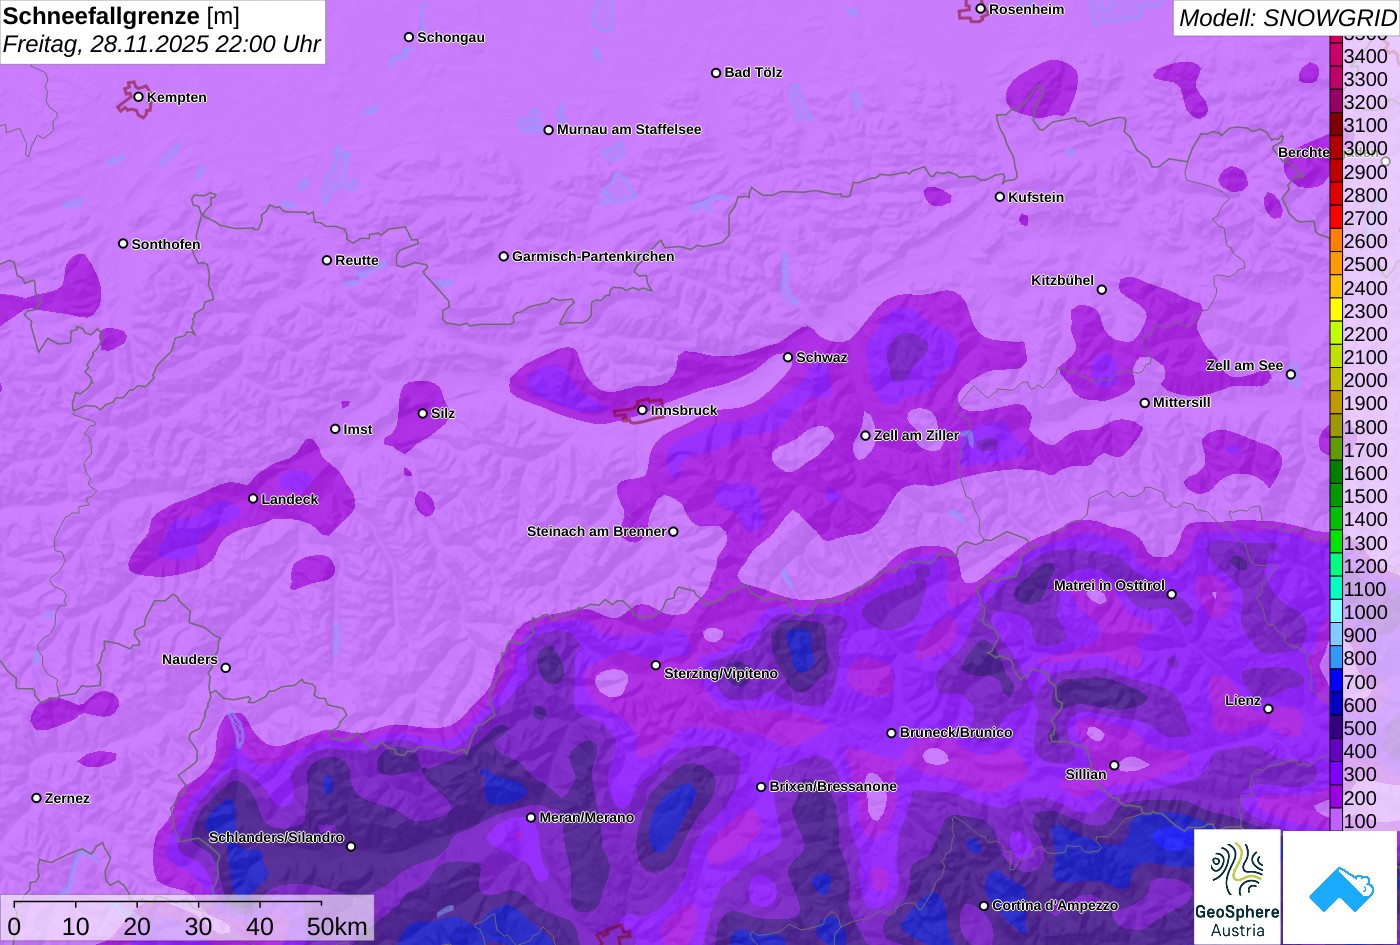Click the Matrei in Osttirol marker
This screenshot has width=1400, height=945.
click(x=1172, y=594)
